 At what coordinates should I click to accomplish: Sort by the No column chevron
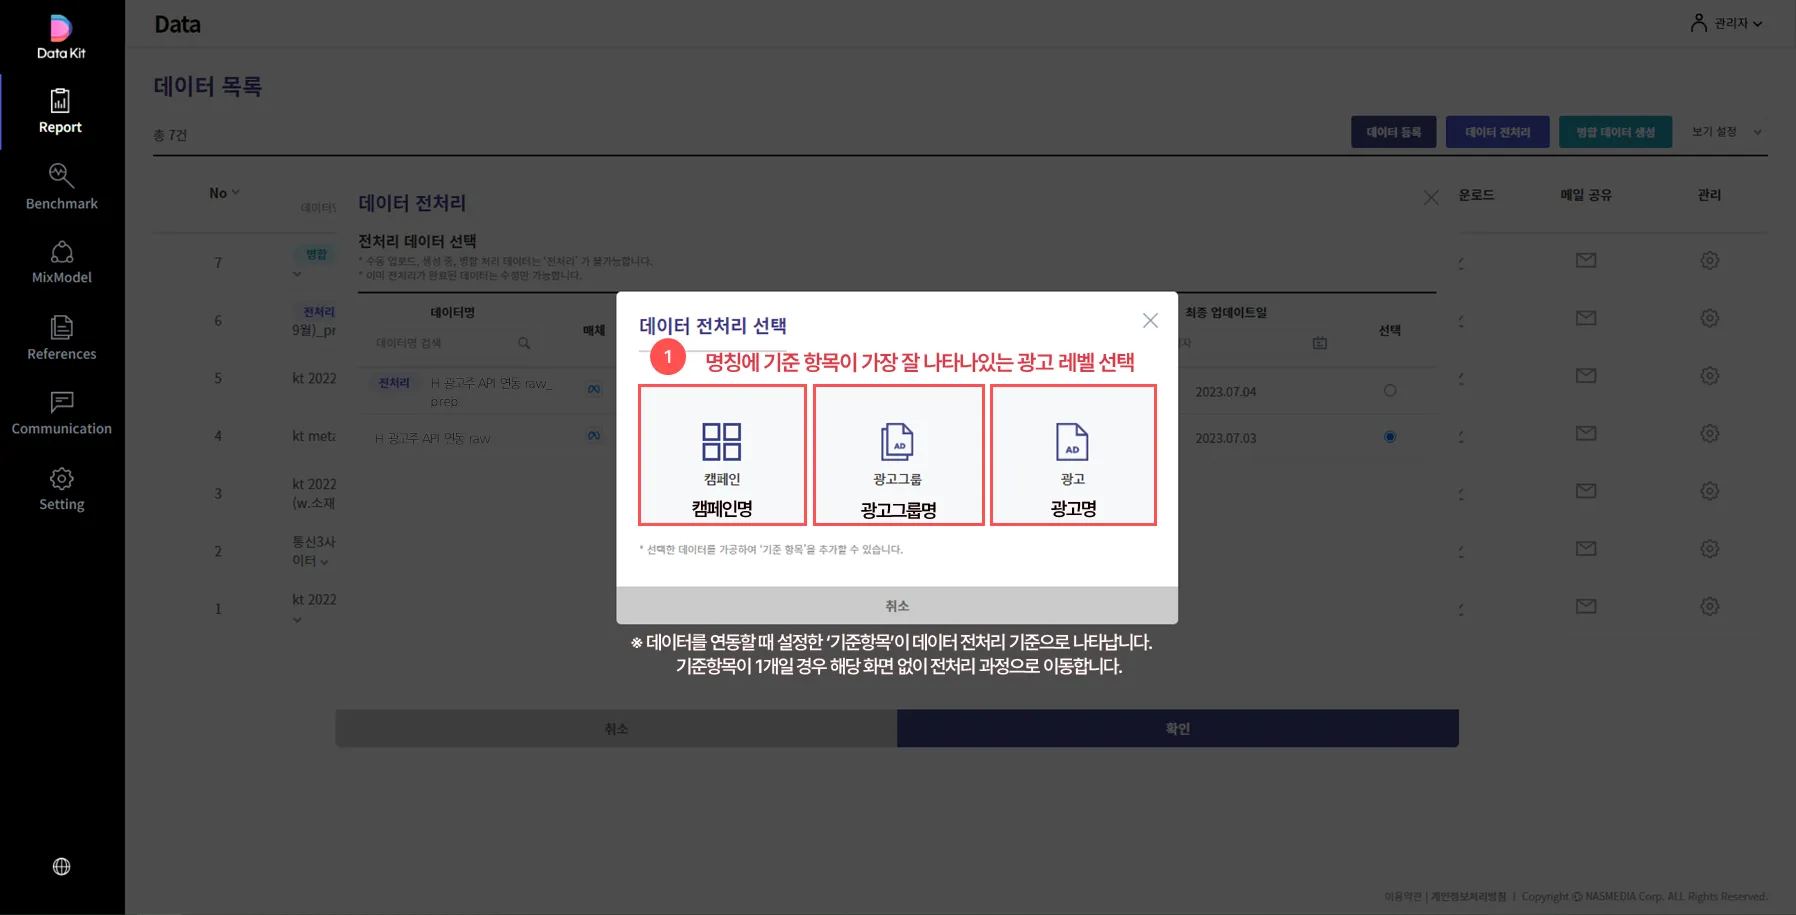pos(235,192)
